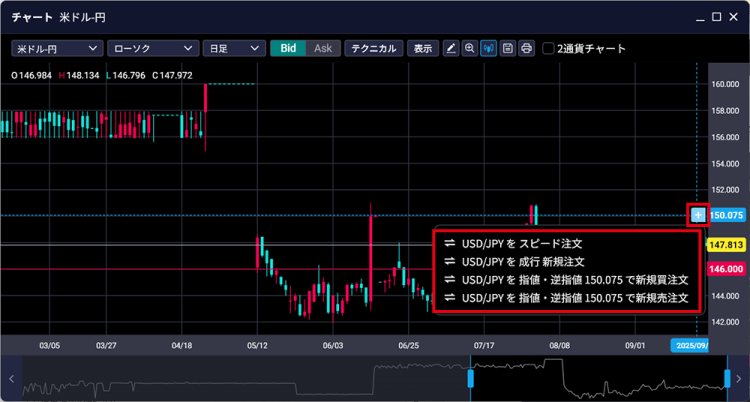
Task: Click the plus icon beside 150.075
Action: coord(698,214)
